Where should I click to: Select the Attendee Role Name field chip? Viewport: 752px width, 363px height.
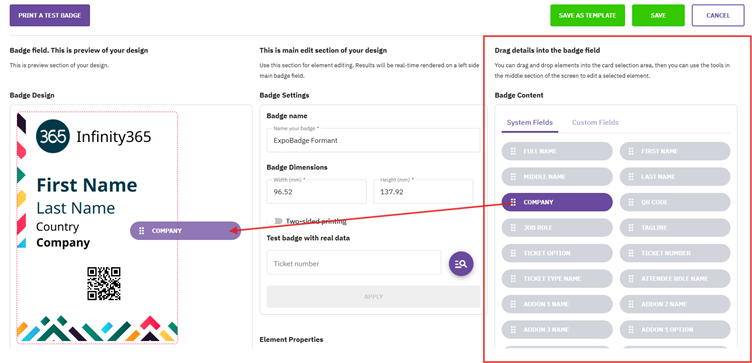pos(675,278)
